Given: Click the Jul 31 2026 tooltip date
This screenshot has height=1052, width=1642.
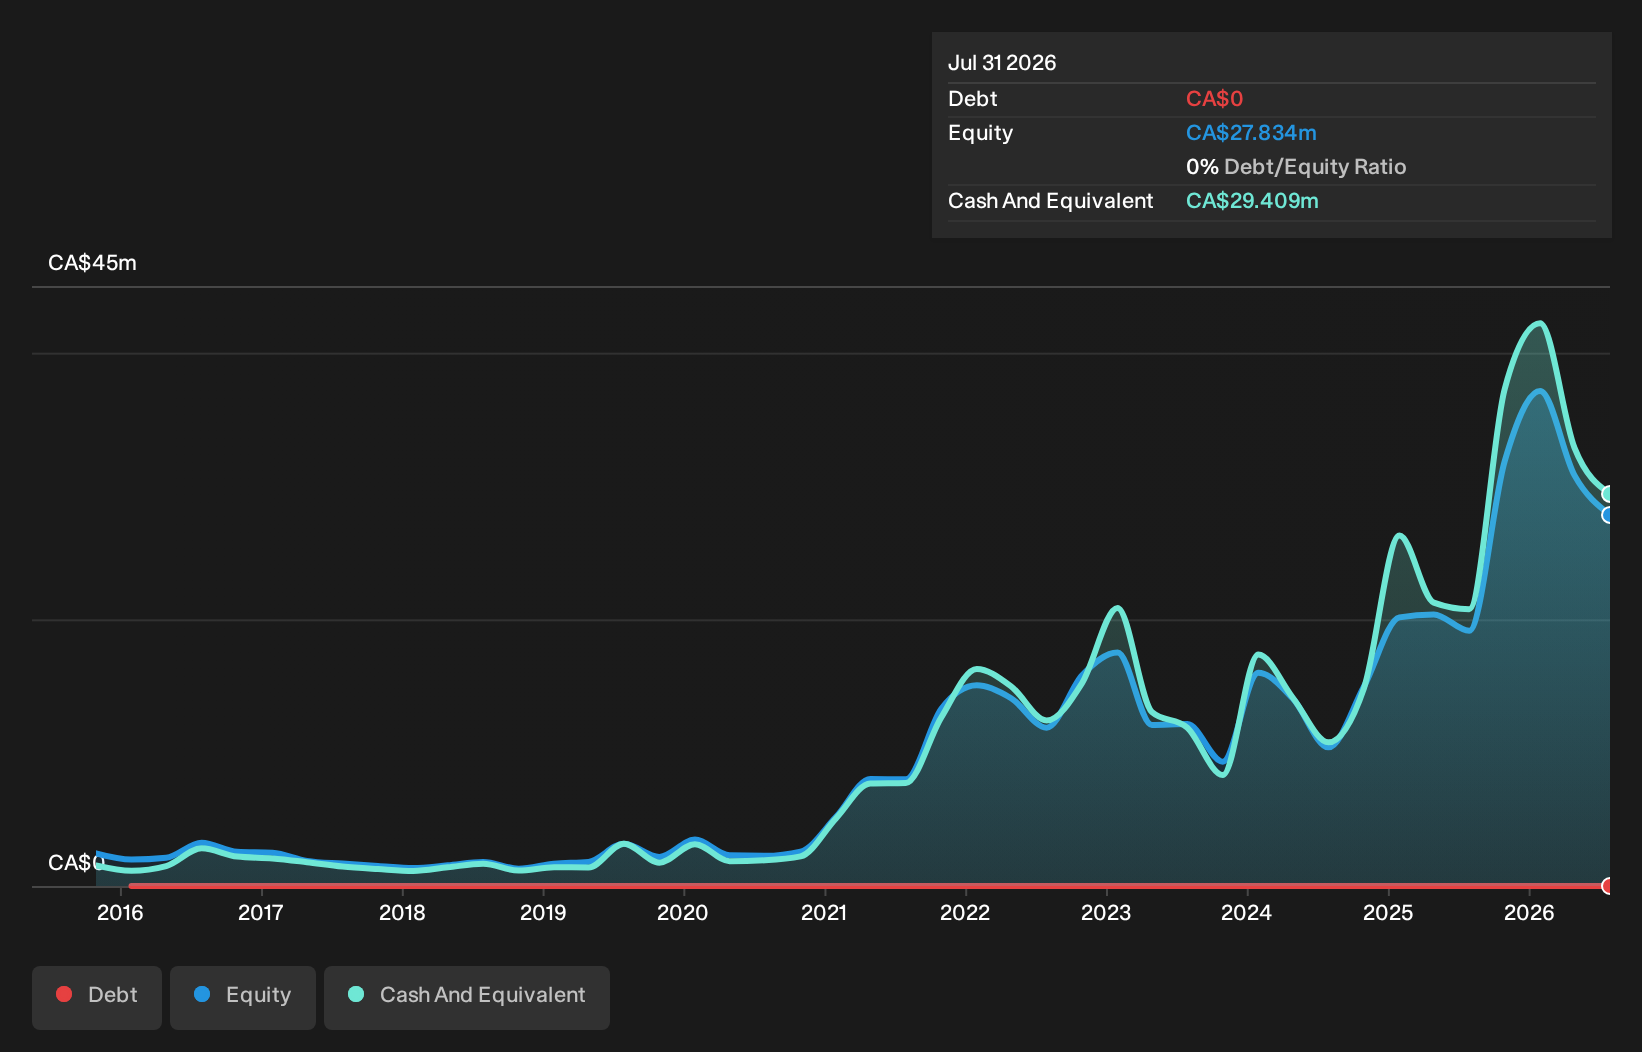Looking at the screenshot, I should click(1002, 63).
